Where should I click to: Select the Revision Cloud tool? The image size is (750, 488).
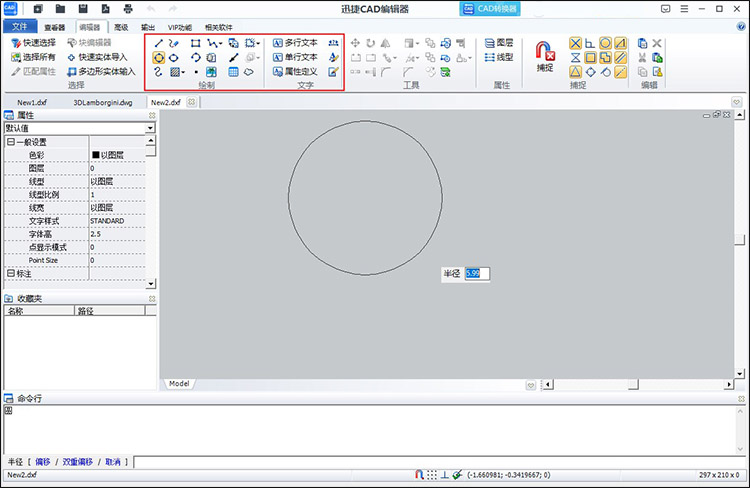click(248, 72)
